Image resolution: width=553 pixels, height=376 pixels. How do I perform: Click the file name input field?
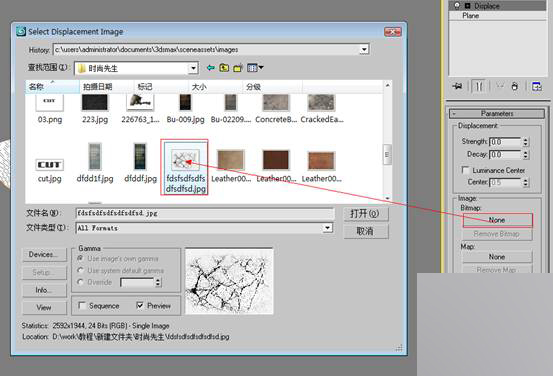click(x=205, y=213)
